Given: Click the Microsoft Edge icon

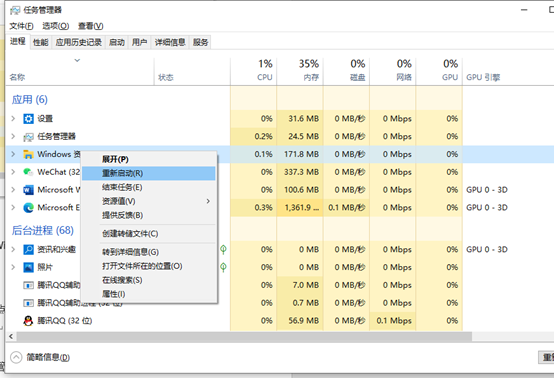Looking at the screenshot, I should click(x=28, y=208).
